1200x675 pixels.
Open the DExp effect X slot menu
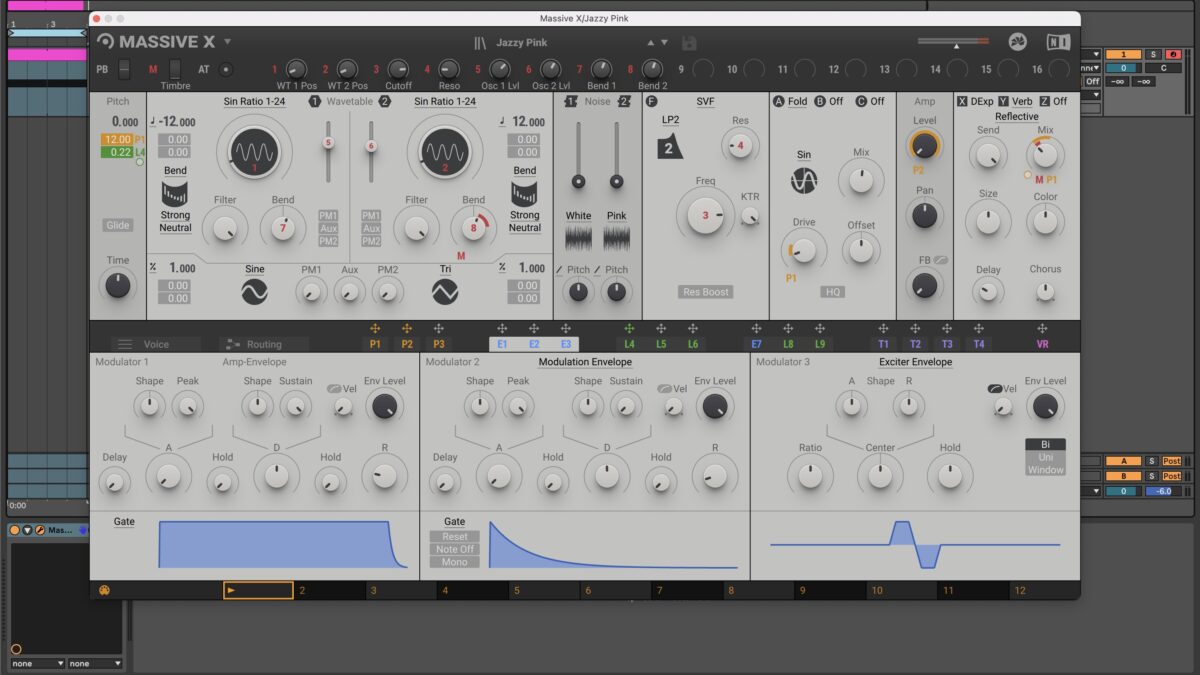[x=980, y=102]
